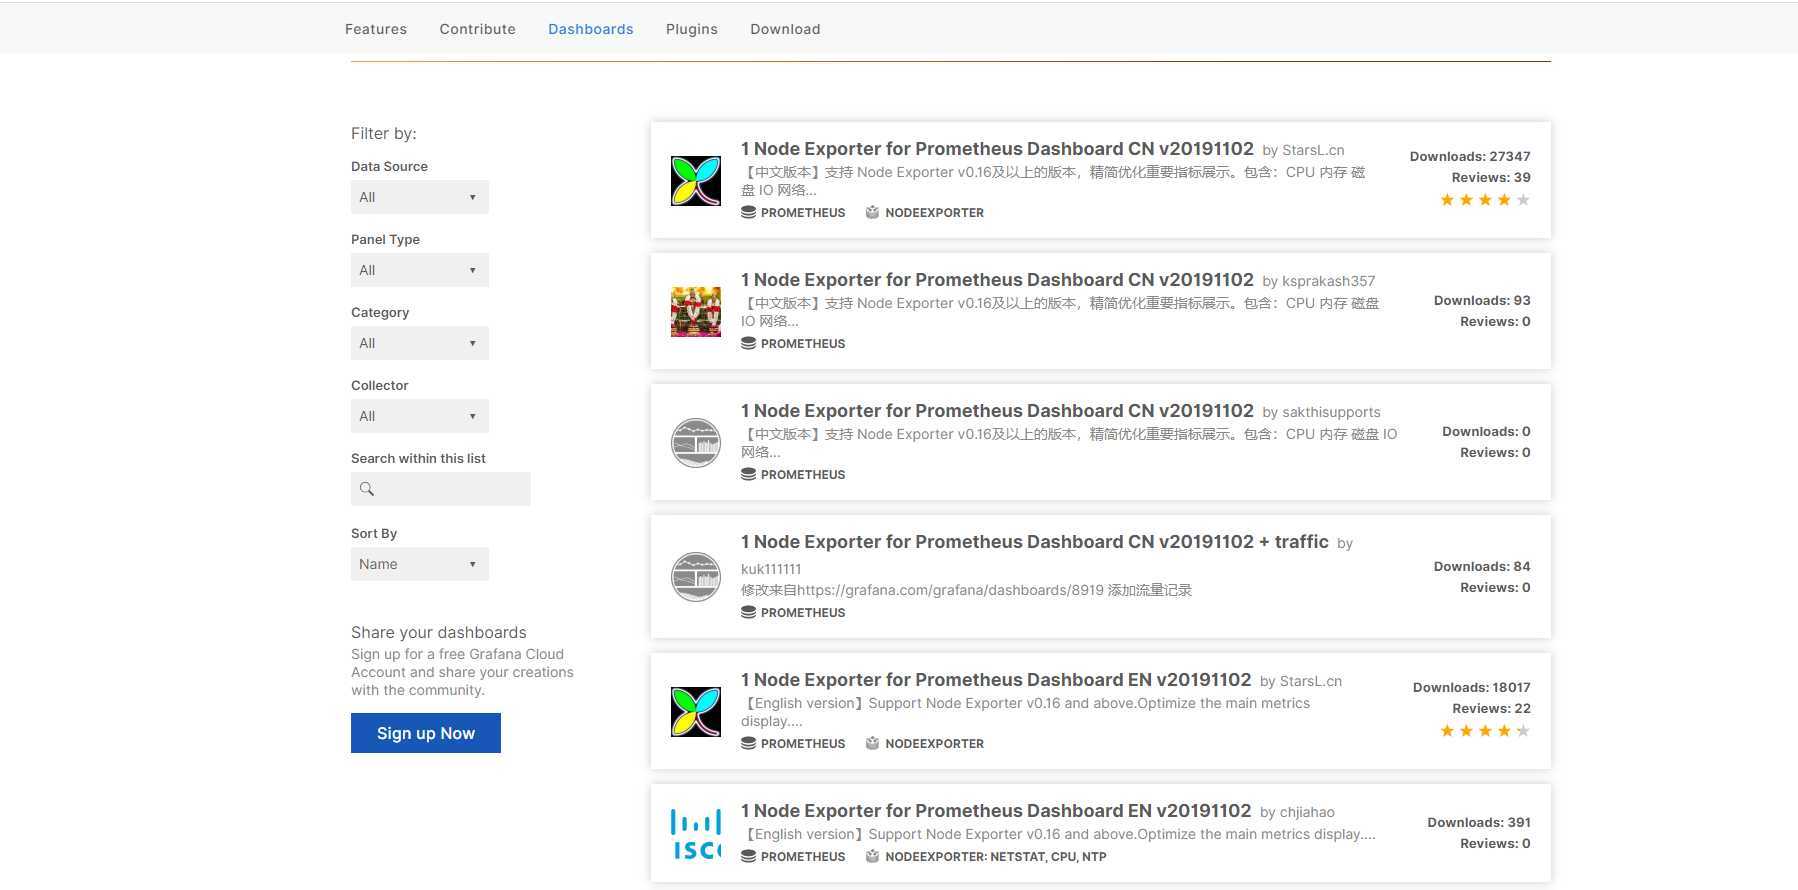Click 'by chjiahao' author text
The image size is (1798, 890).
pos(1297,812)
